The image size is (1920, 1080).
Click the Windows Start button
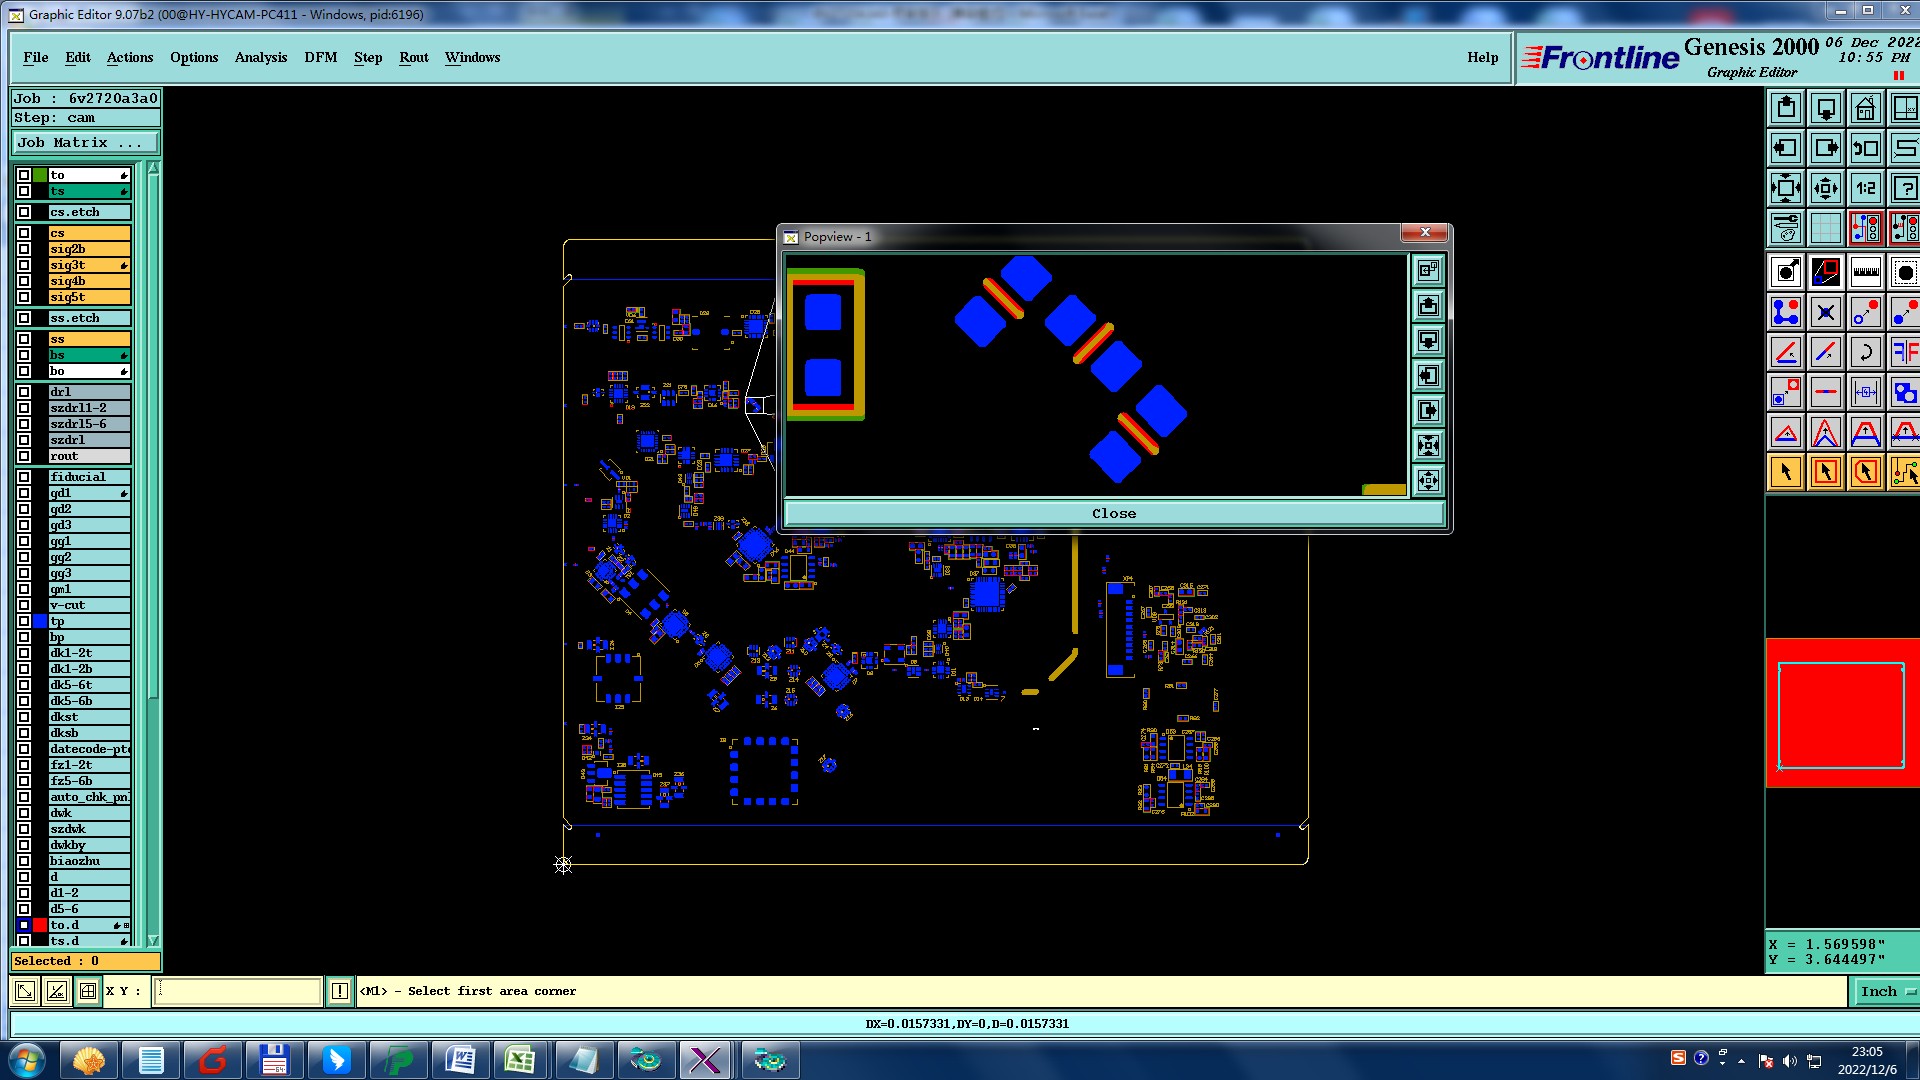(27, 1060)
